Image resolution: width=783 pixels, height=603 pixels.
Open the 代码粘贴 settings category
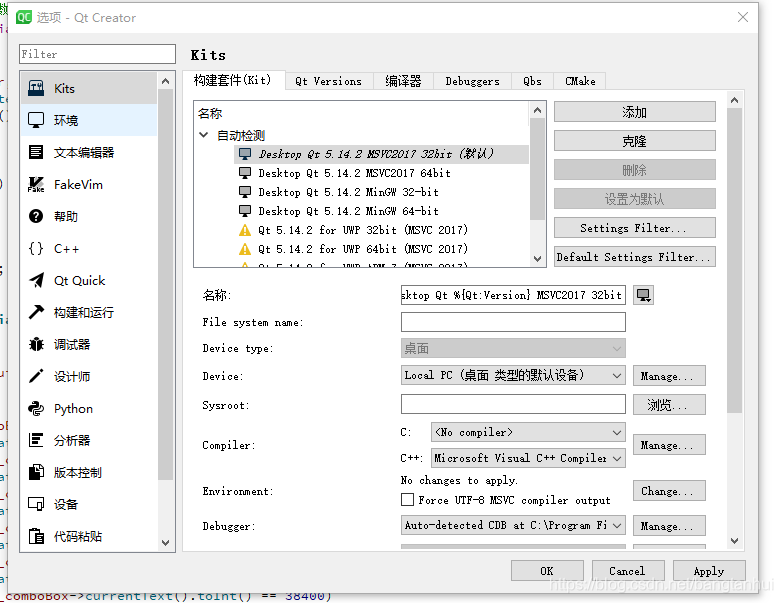pyautogui.click(x=89, y=536)
